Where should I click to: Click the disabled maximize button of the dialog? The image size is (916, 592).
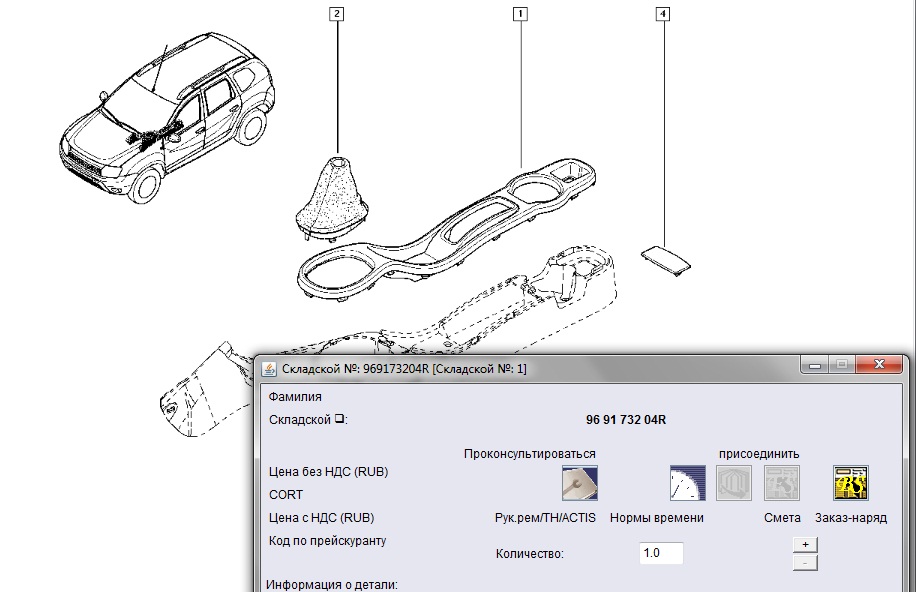coord(842,365)
